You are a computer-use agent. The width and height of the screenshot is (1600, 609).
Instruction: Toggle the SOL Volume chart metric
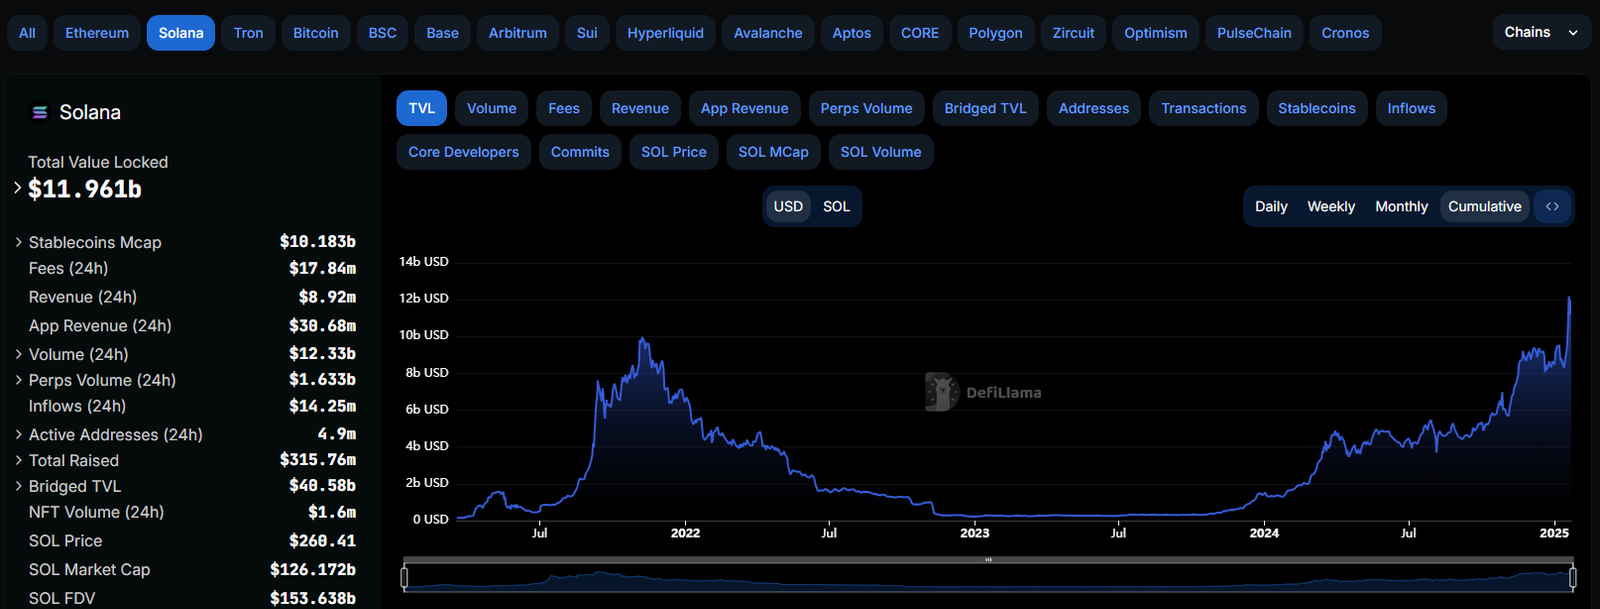click(881, 152)
